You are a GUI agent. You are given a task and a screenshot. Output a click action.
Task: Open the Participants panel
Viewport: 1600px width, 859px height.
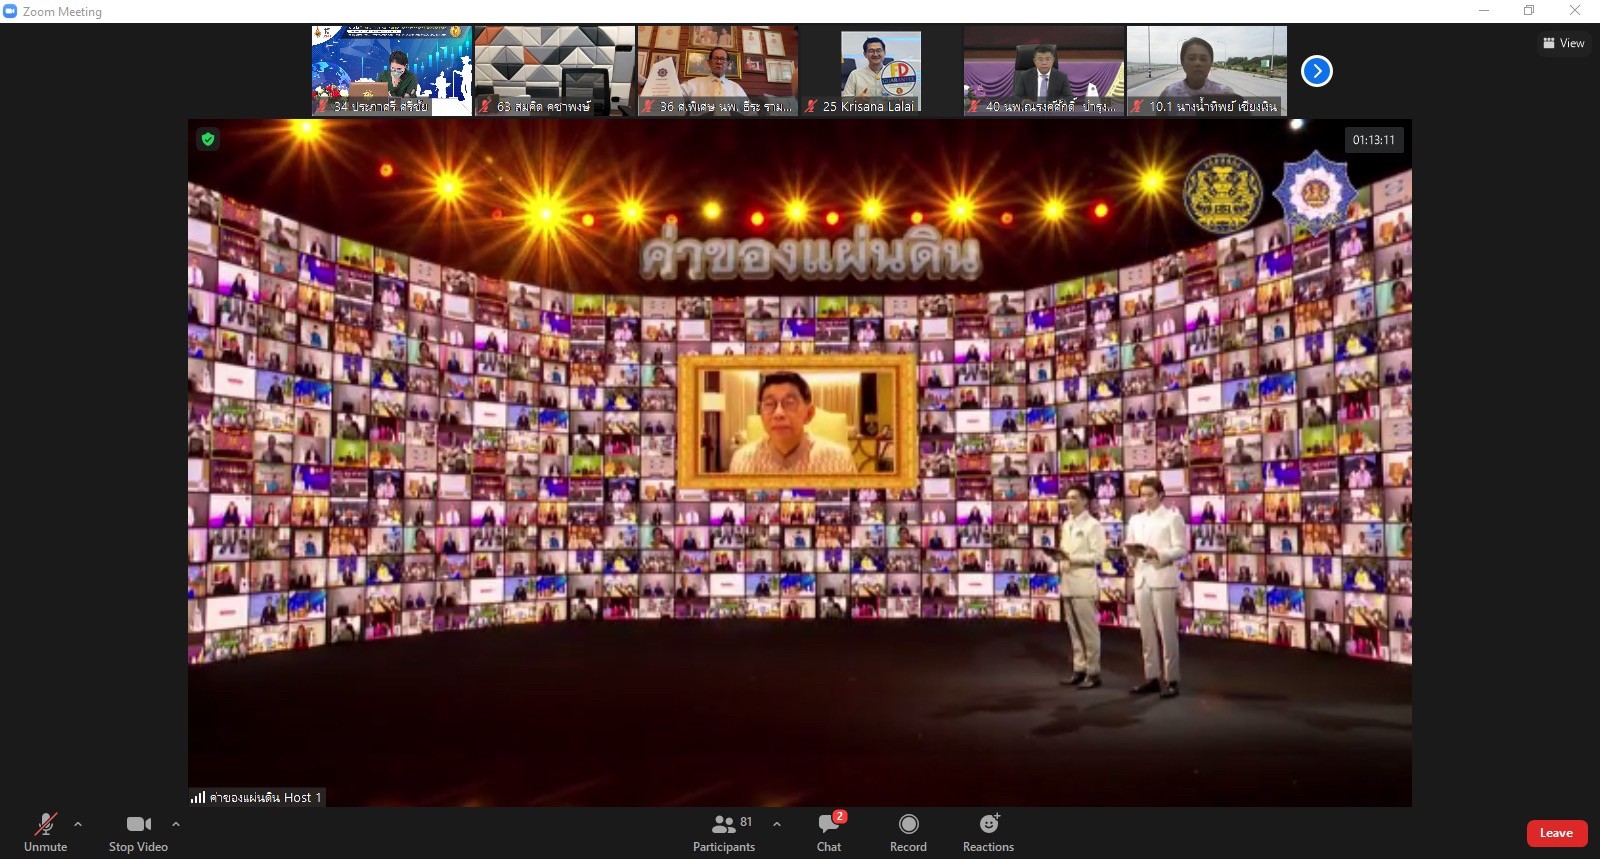(x=724, y=832)
